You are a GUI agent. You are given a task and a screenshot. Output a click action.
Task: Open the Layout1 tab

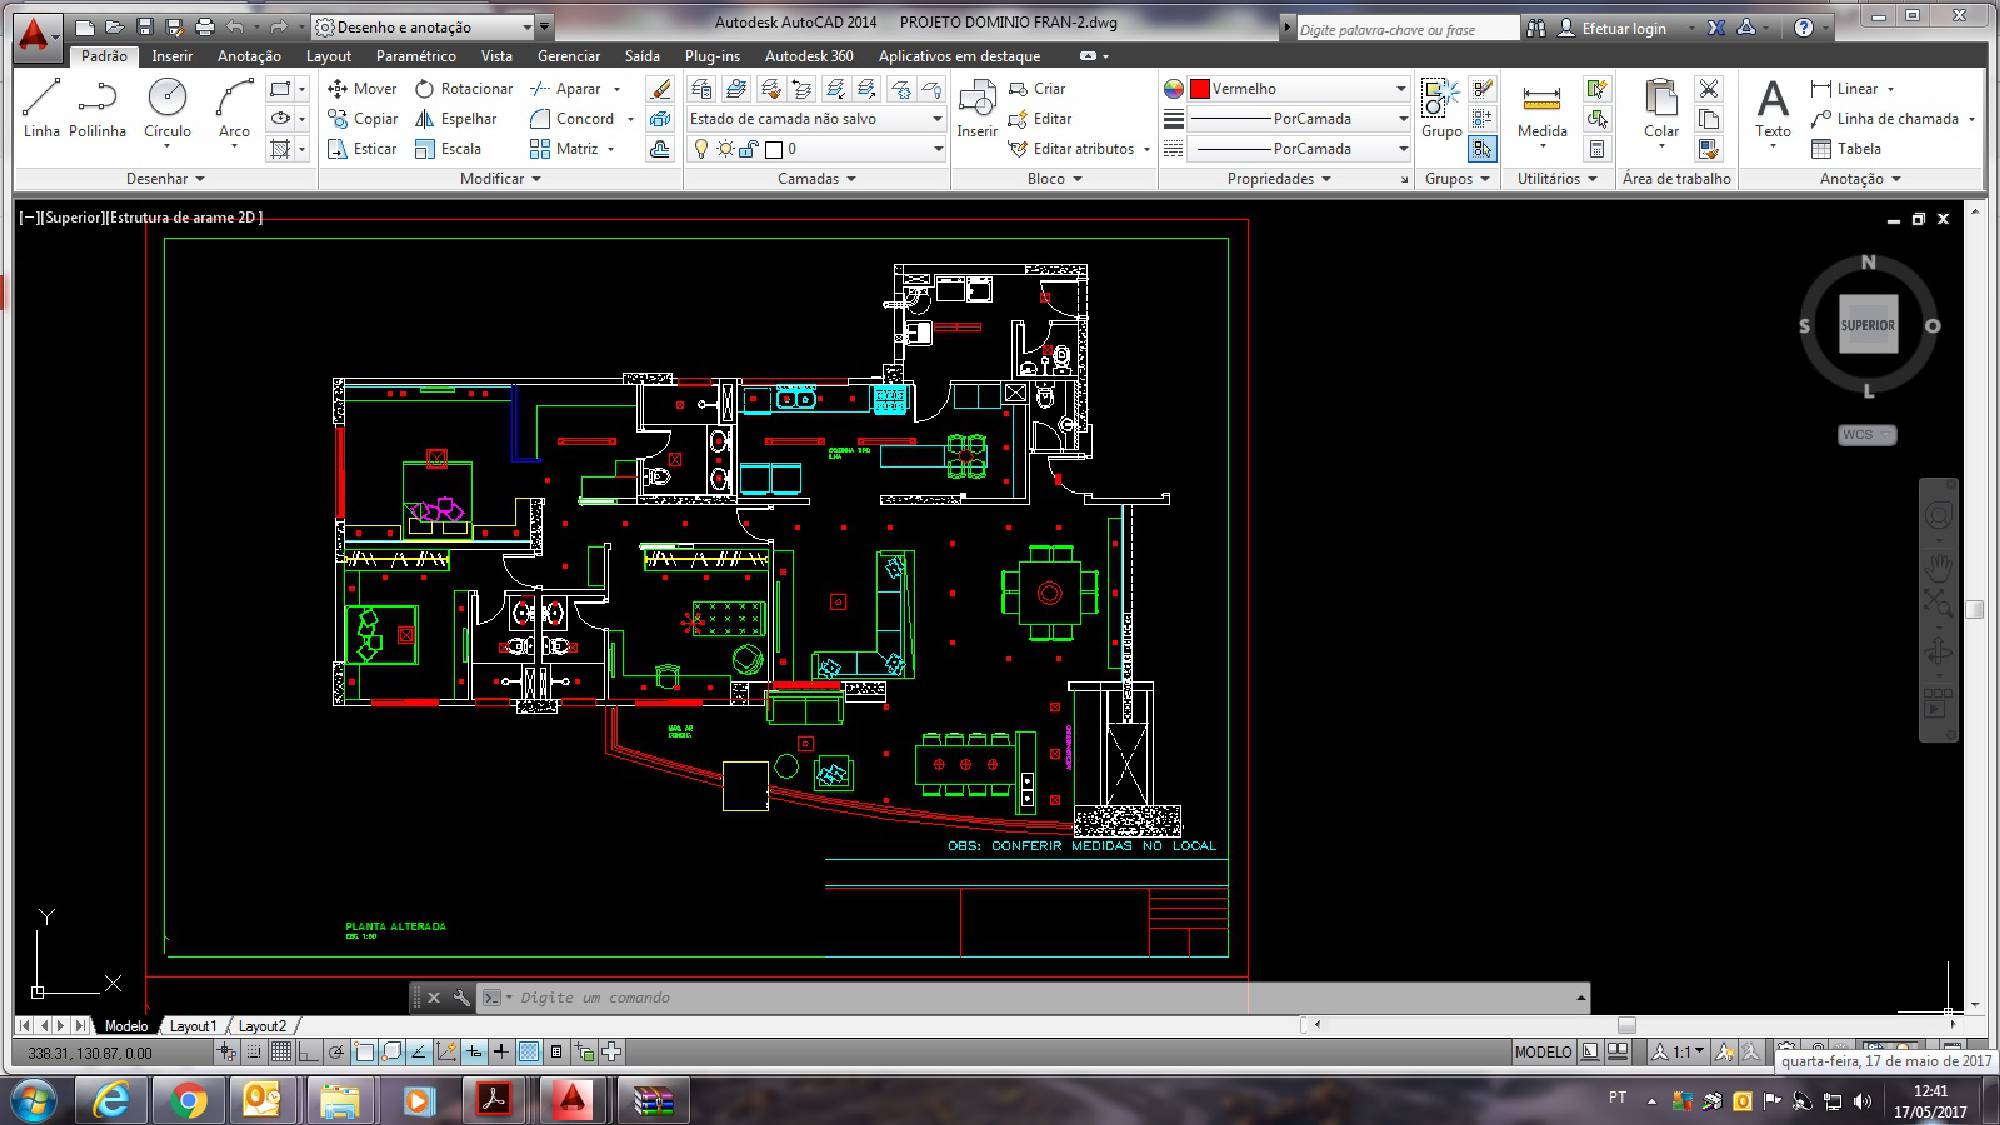(192, 1026)
